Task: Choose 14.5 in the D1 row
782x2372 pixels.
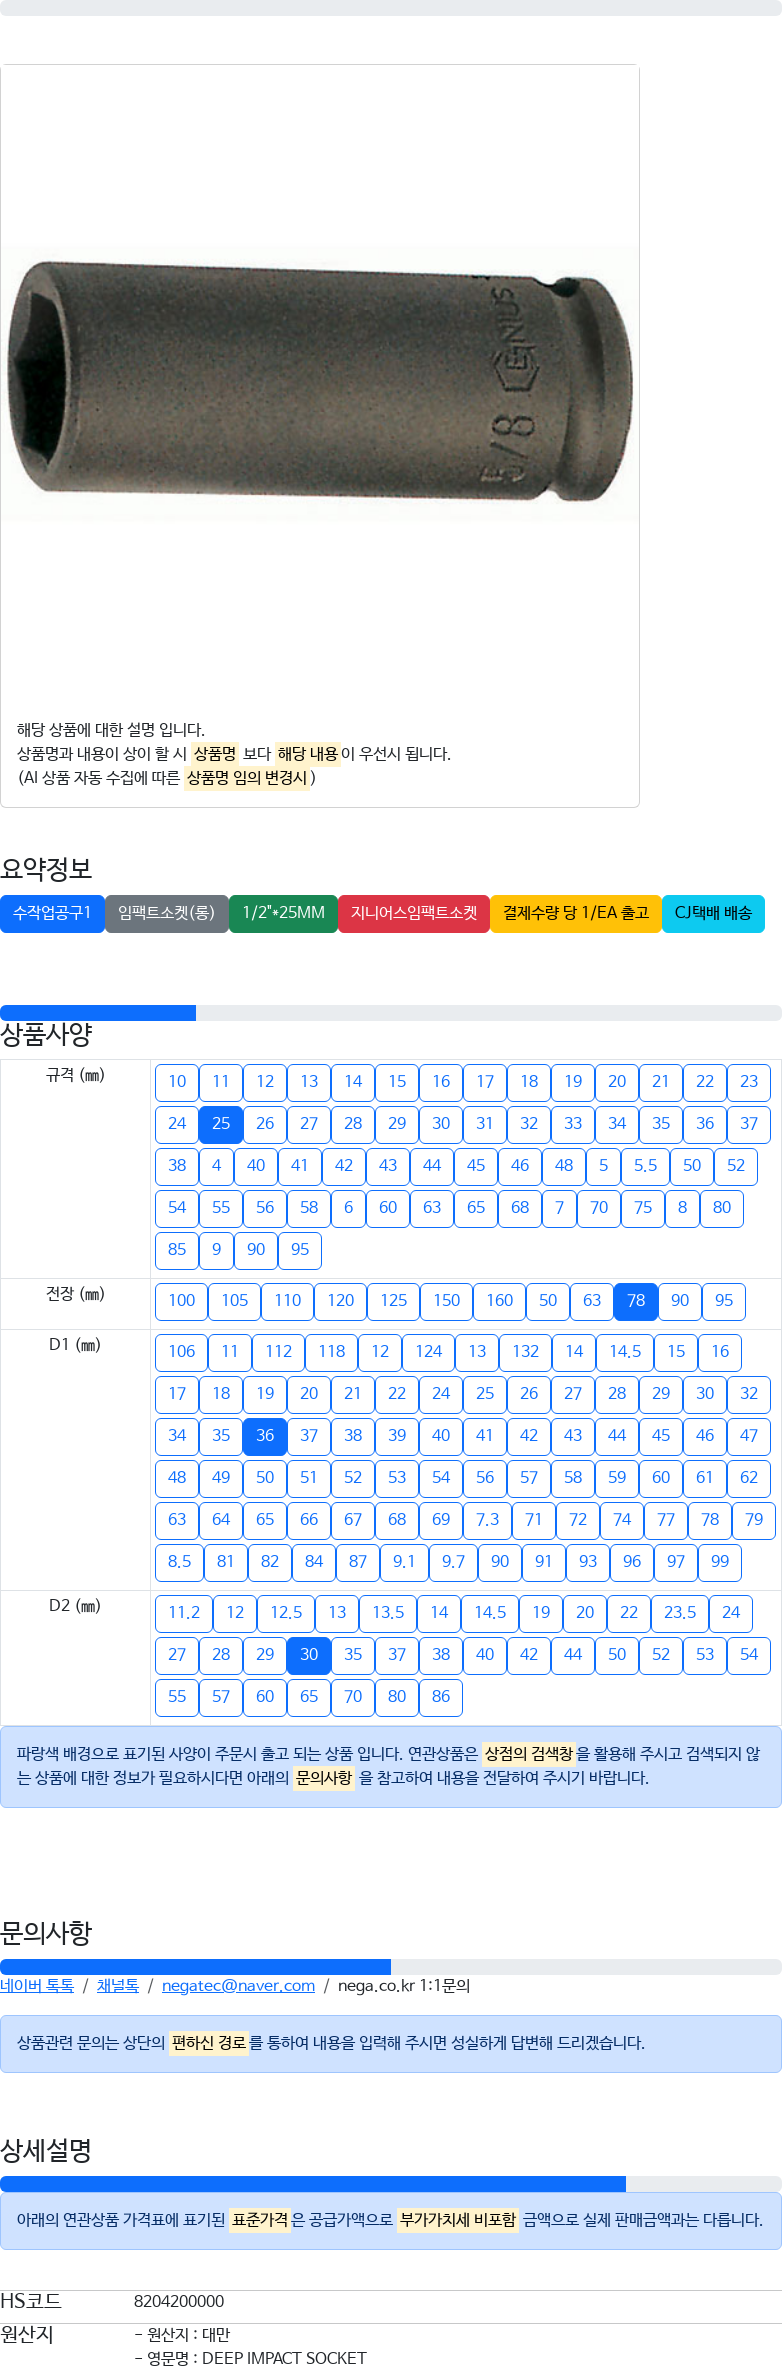Action: pos(625,1352)
